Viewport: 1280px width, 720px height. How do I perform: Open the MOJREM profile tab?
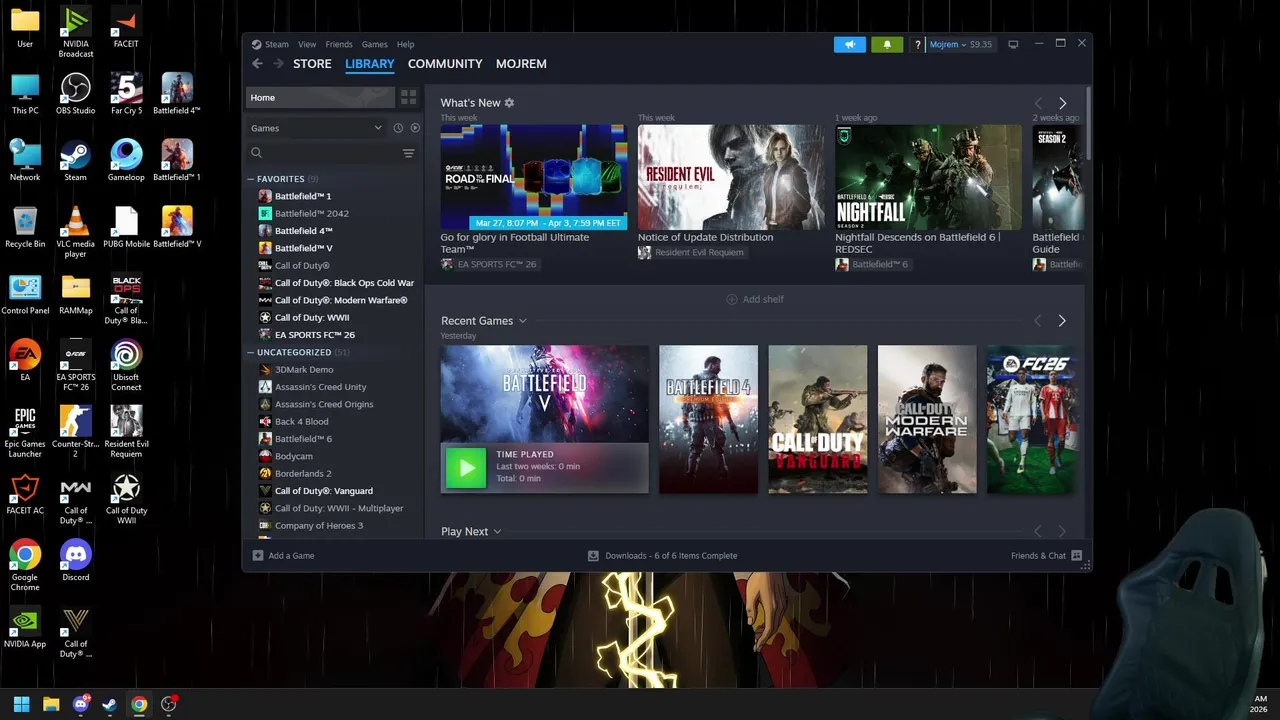521,63
